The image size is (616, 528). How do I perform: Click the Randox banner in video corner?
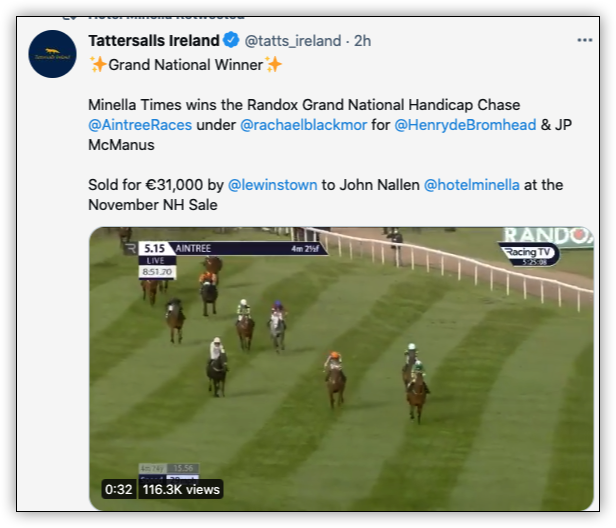pyautogui.click(x=548, y=237)
